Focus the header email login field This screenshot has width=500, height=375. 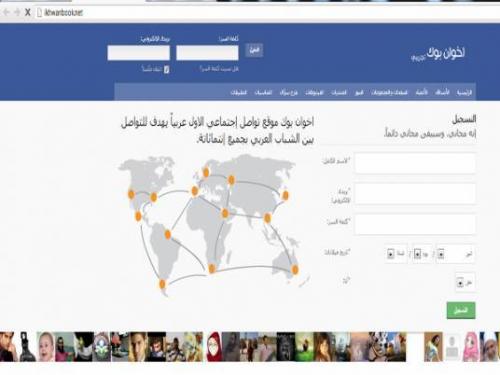click(x=139, y=53)
